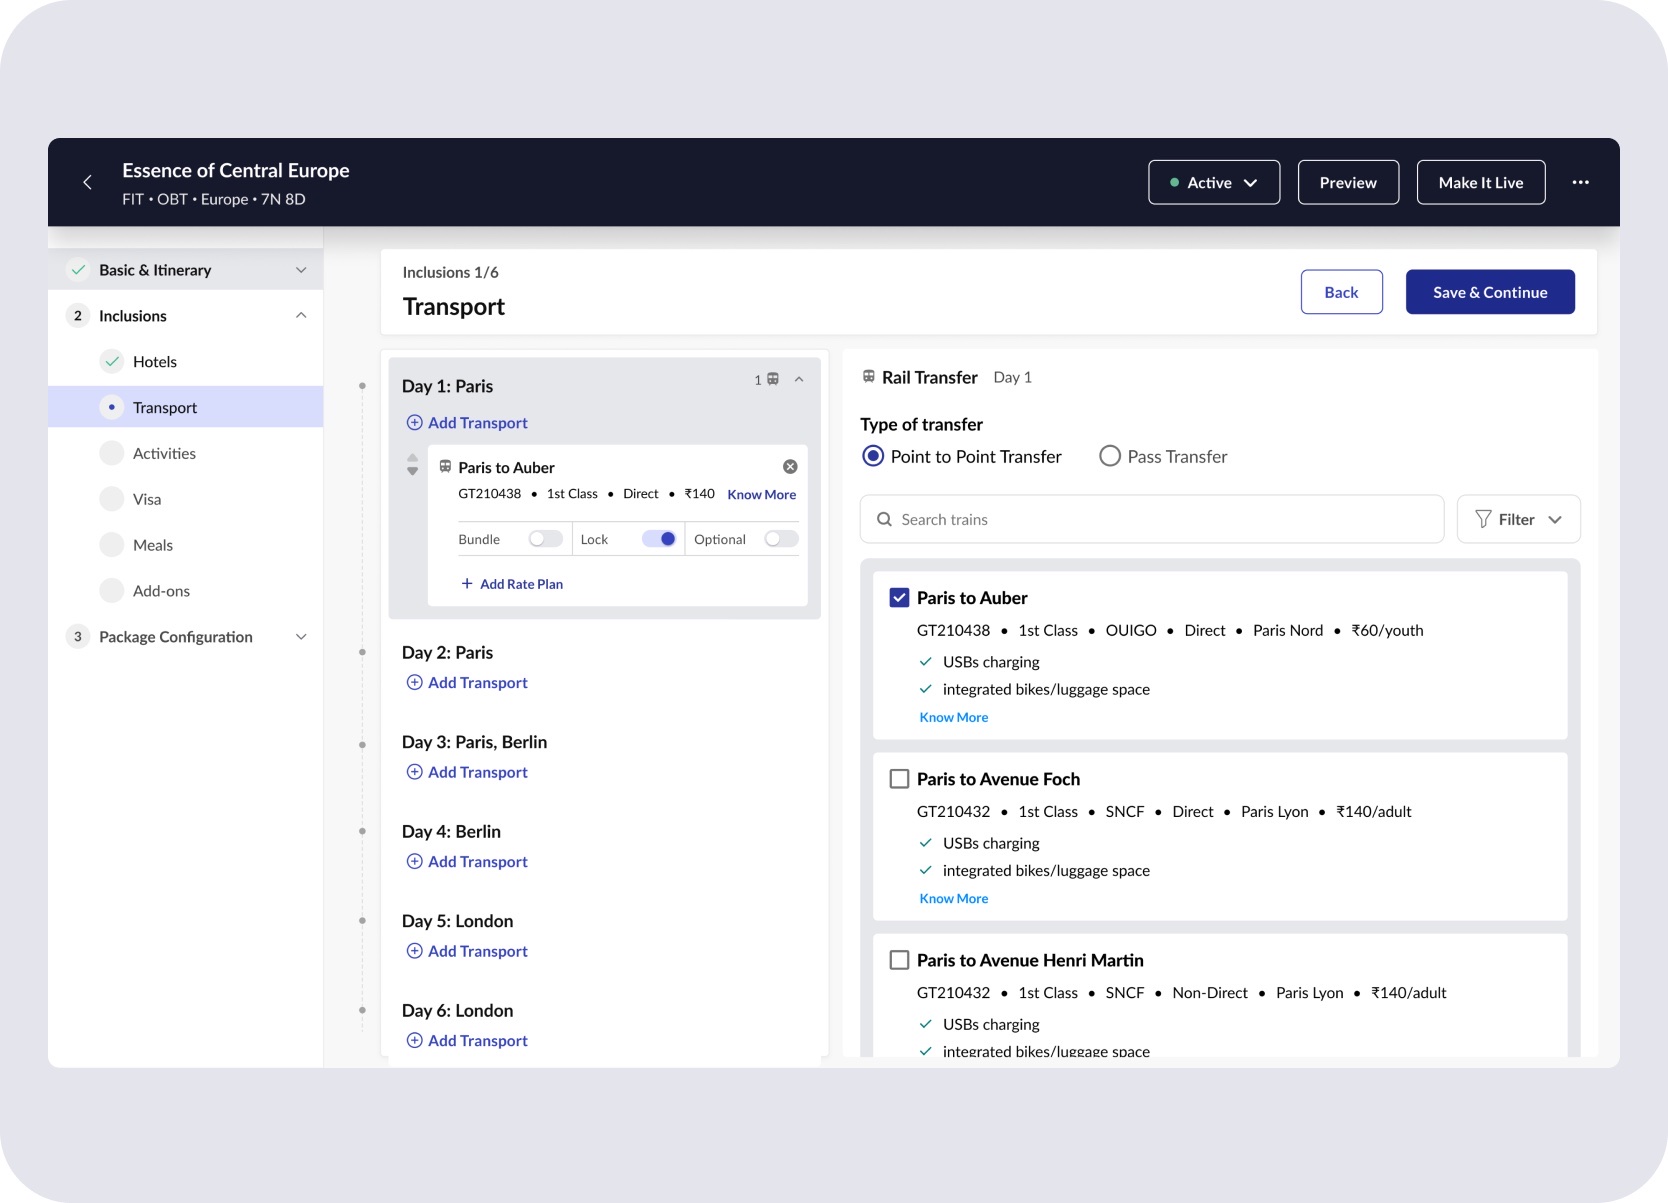The height and width of the screenshot is (1203, 1668).
Task: Click Add Transport for Day 5: London
Action: (x=467, y=951)
